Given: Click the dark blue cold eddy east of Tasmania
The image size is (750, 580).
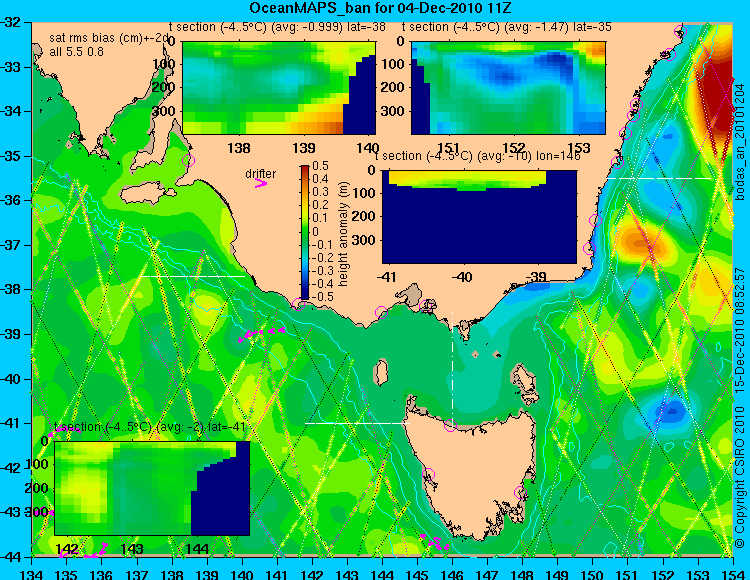Looking at the screenshot, I should (x=673, y=410).
